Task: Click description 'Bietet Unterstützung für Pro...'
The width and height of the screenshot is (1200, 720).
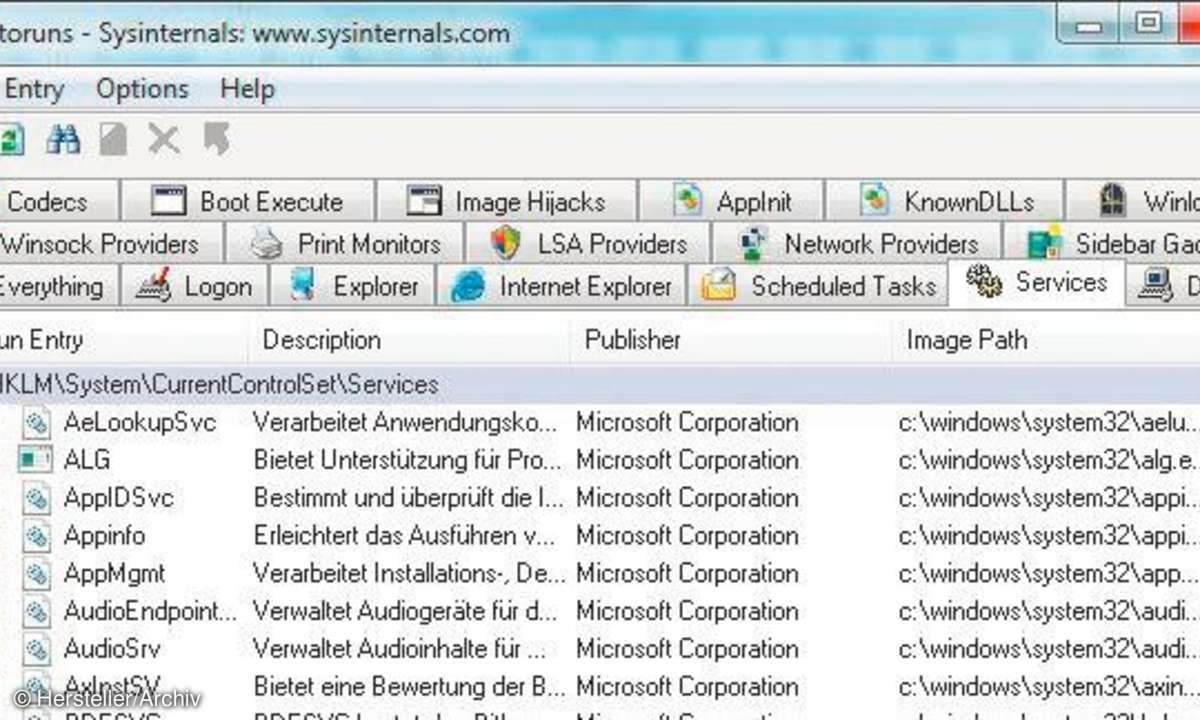Action: click(x=408, y=461)
